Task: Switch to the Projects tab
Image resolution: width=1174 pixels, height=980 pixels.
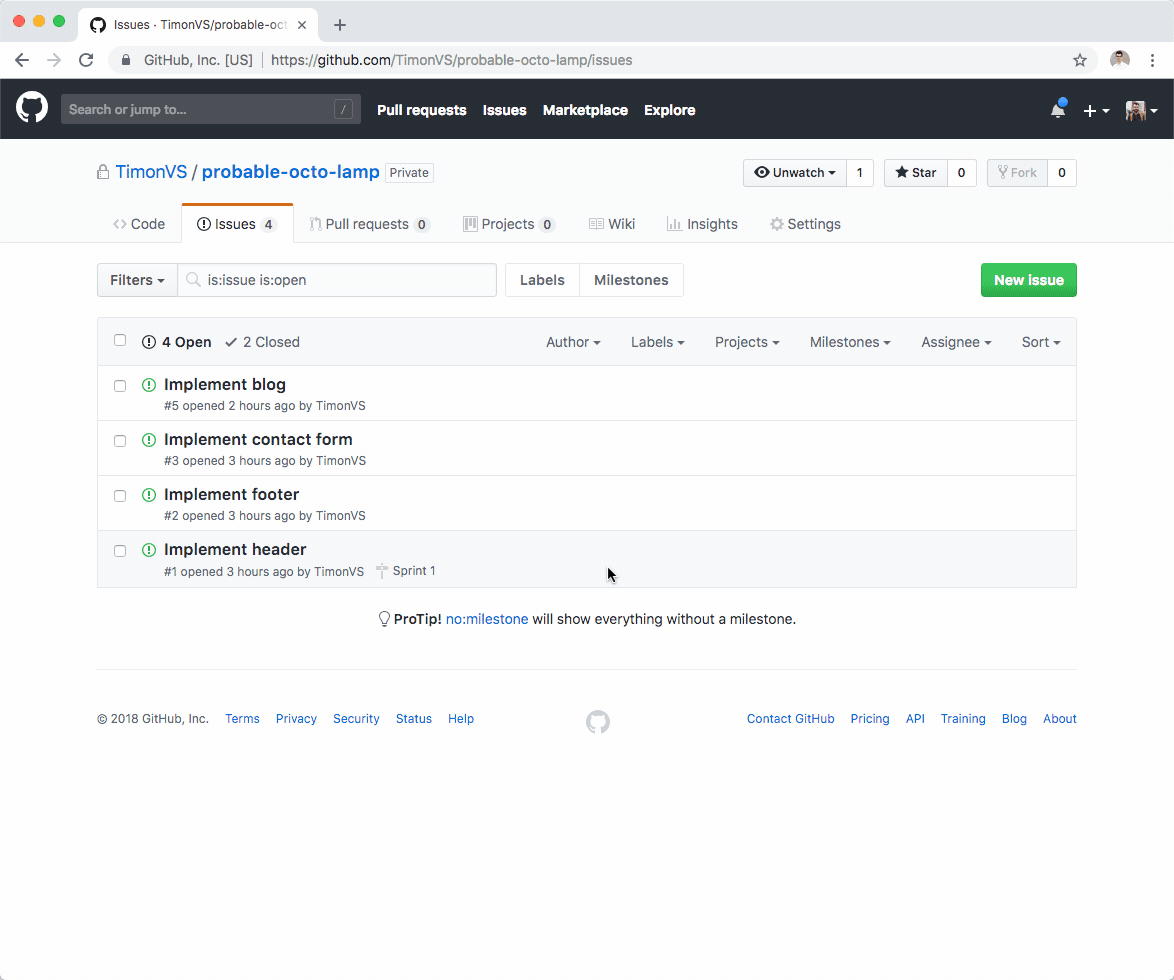Action: (x=508, y=224)
